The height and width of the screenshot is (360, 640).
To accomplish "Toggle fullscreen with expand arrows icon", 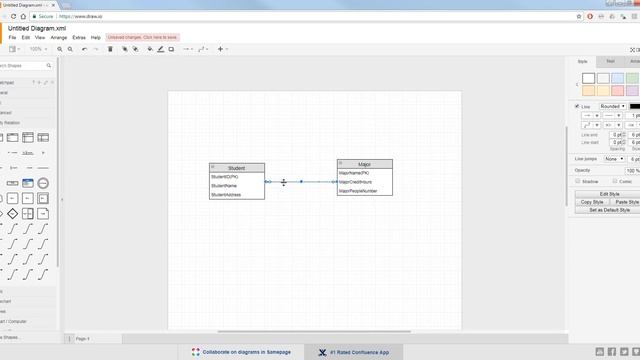I will [632, 50].
